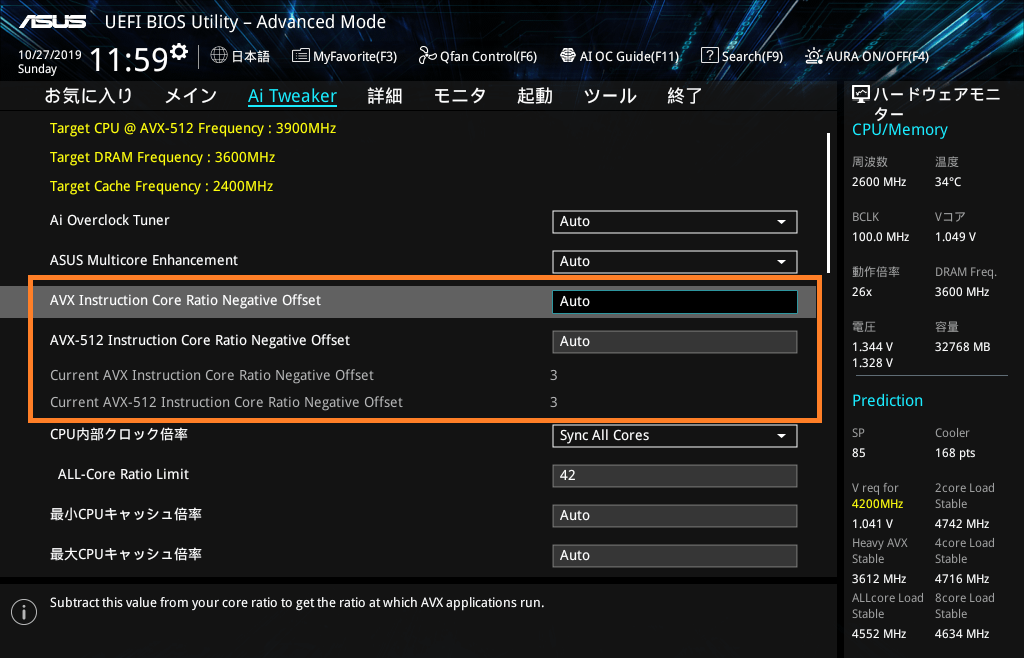Click the Current AVX Instruction Core Ratio Negative Offset row
Viewport: 1024px width, 658px height.
[304, 375]
